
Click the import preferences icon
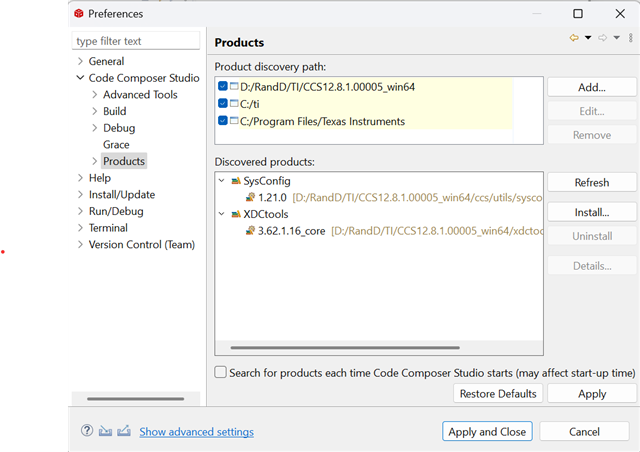pos(105,431)
